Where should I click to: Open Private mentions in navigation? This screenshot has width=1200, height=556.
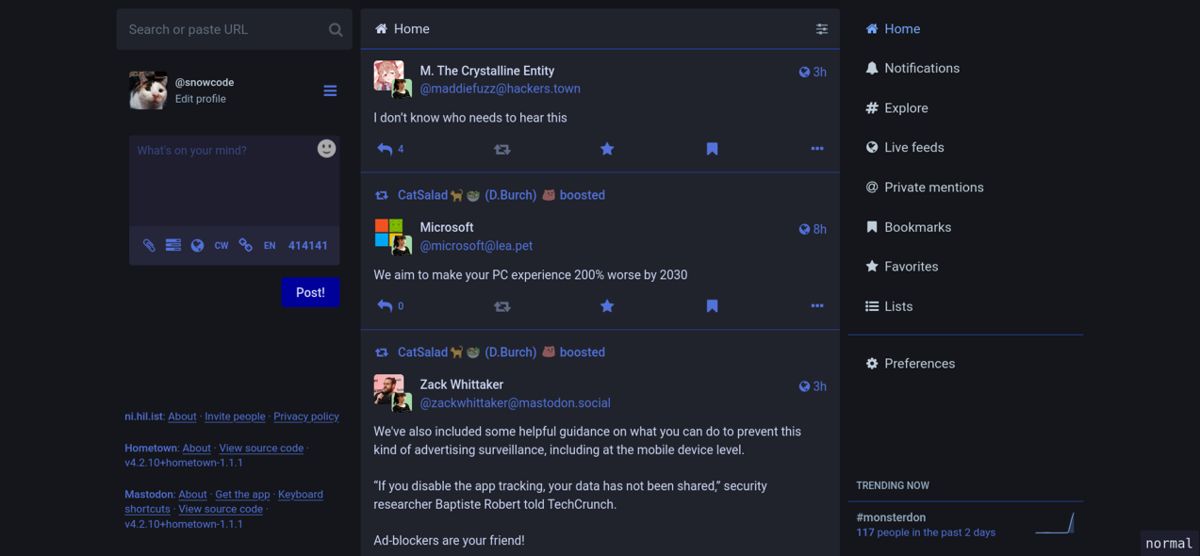(x=924, y=187)
